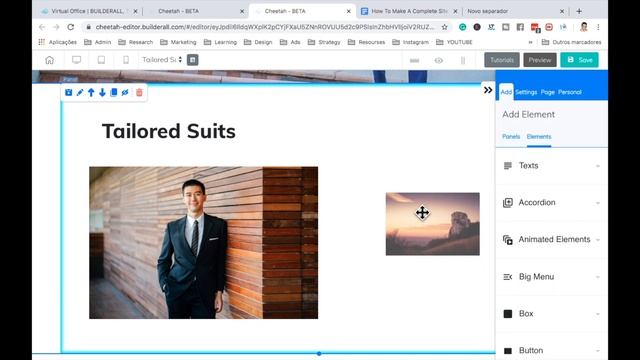Click the Texts lines icon
Screen dimensions: 640x360
tap(508, 166)
